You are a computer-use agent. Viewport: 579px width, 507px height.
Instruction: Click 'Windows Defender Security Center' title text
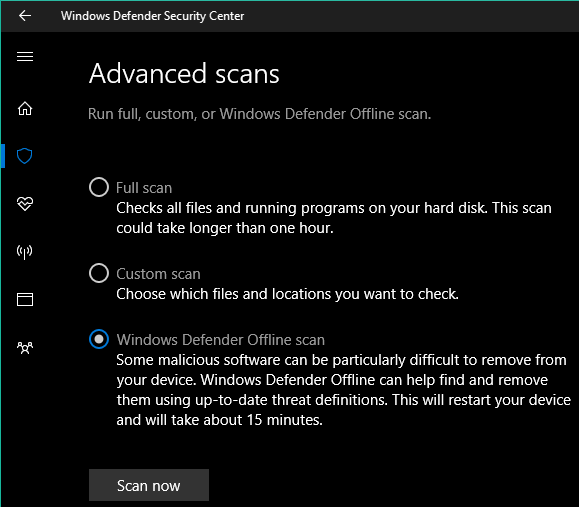click(x=153, y=16)
